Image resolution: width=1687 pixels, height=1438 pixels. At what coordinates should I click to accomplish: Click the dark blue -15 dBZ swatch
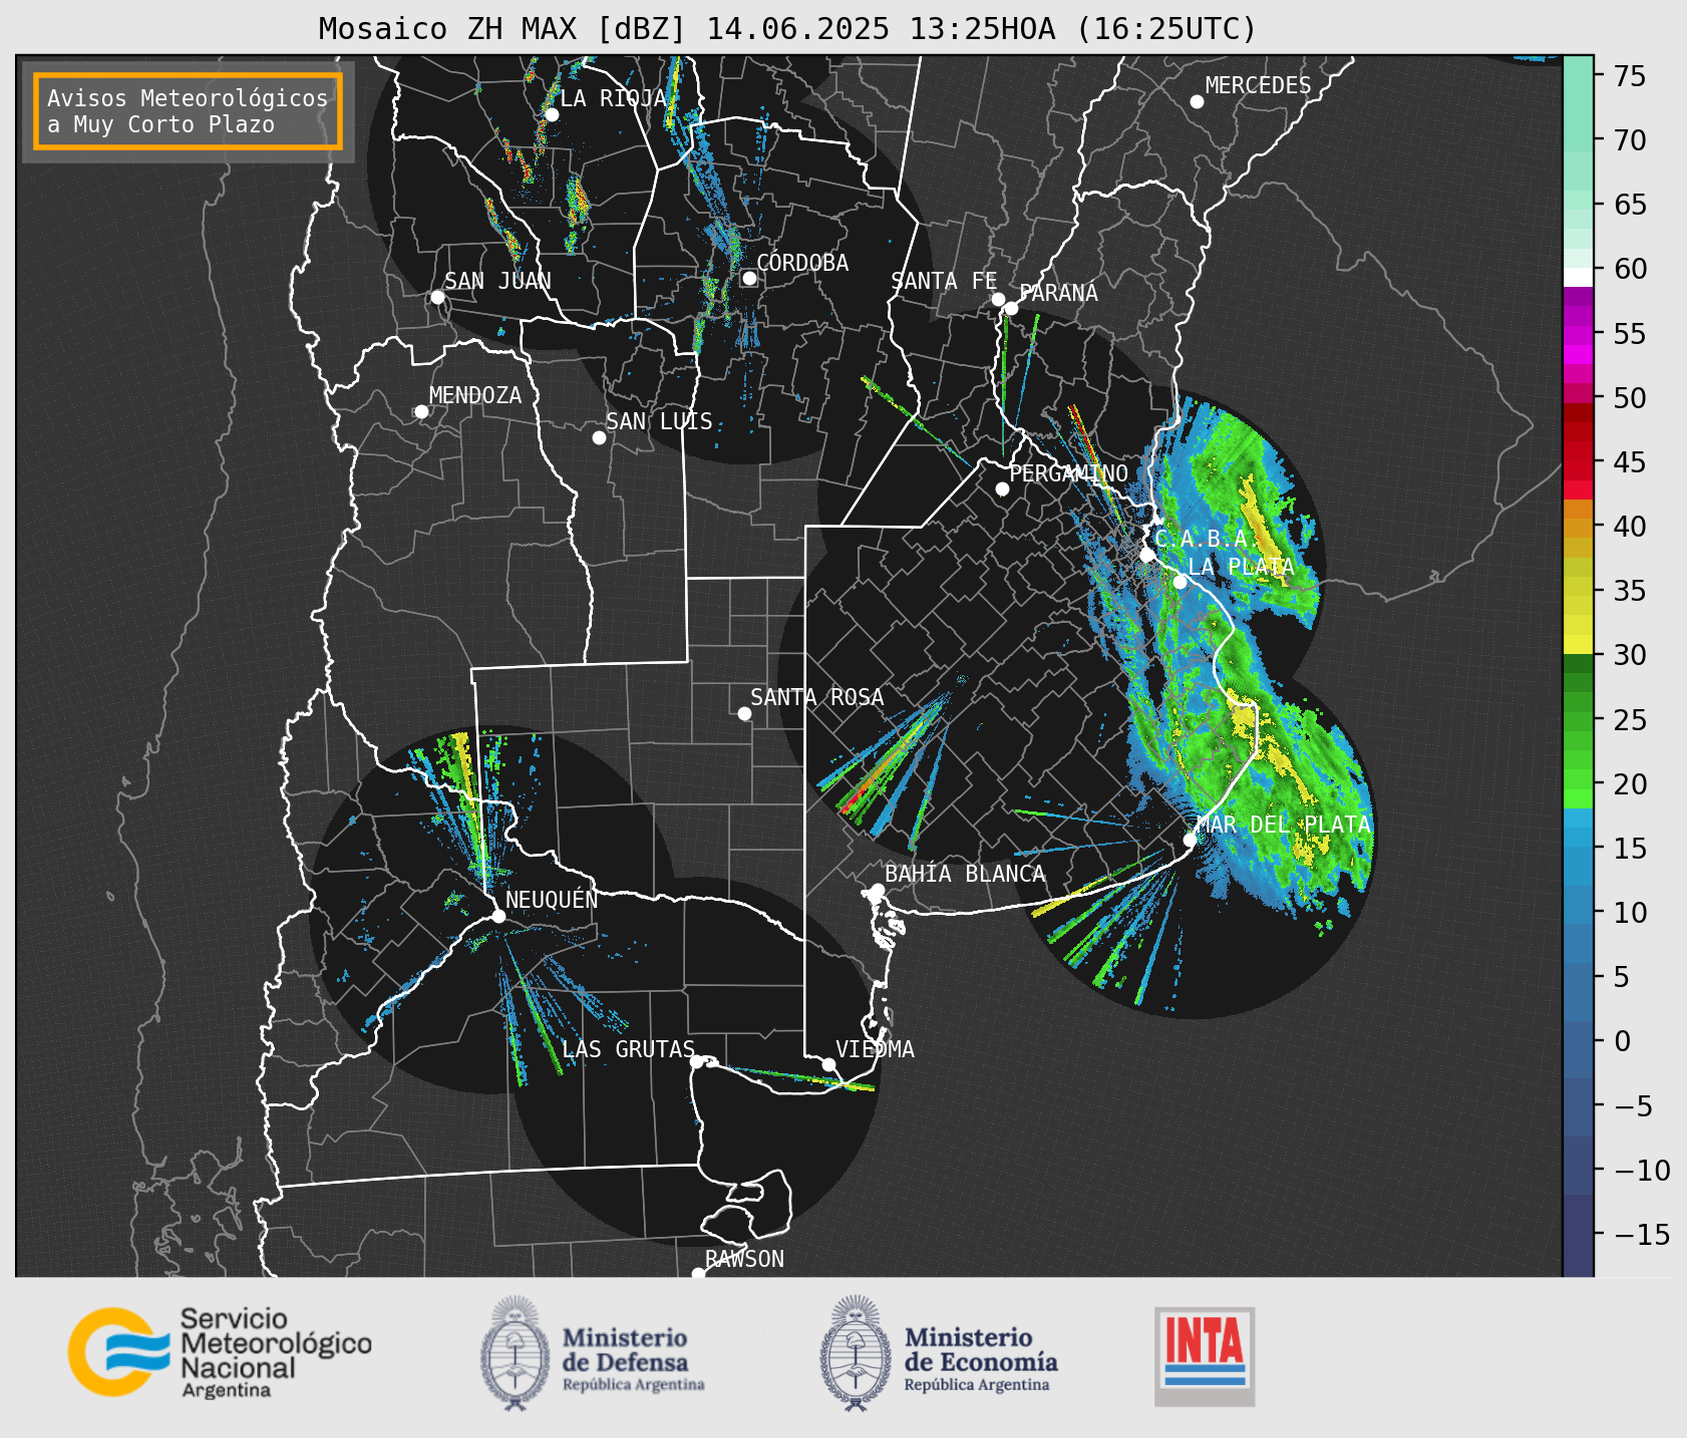(x=1578, y=1233)
